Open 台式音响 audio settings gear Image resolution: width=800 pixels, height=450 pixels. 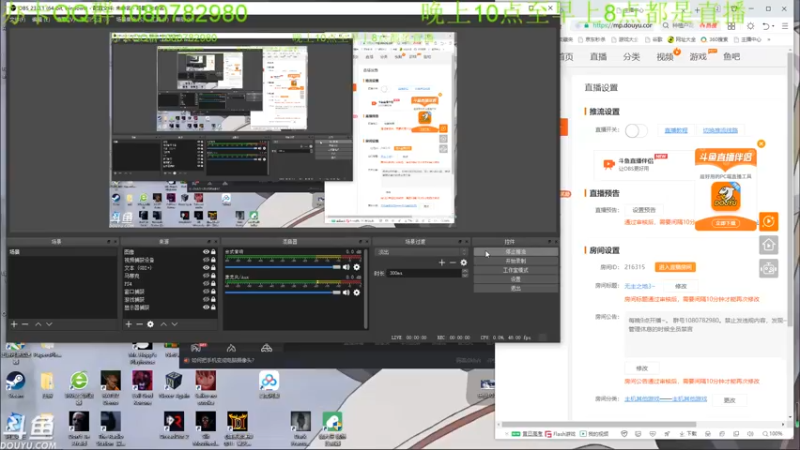click(357, 267)
